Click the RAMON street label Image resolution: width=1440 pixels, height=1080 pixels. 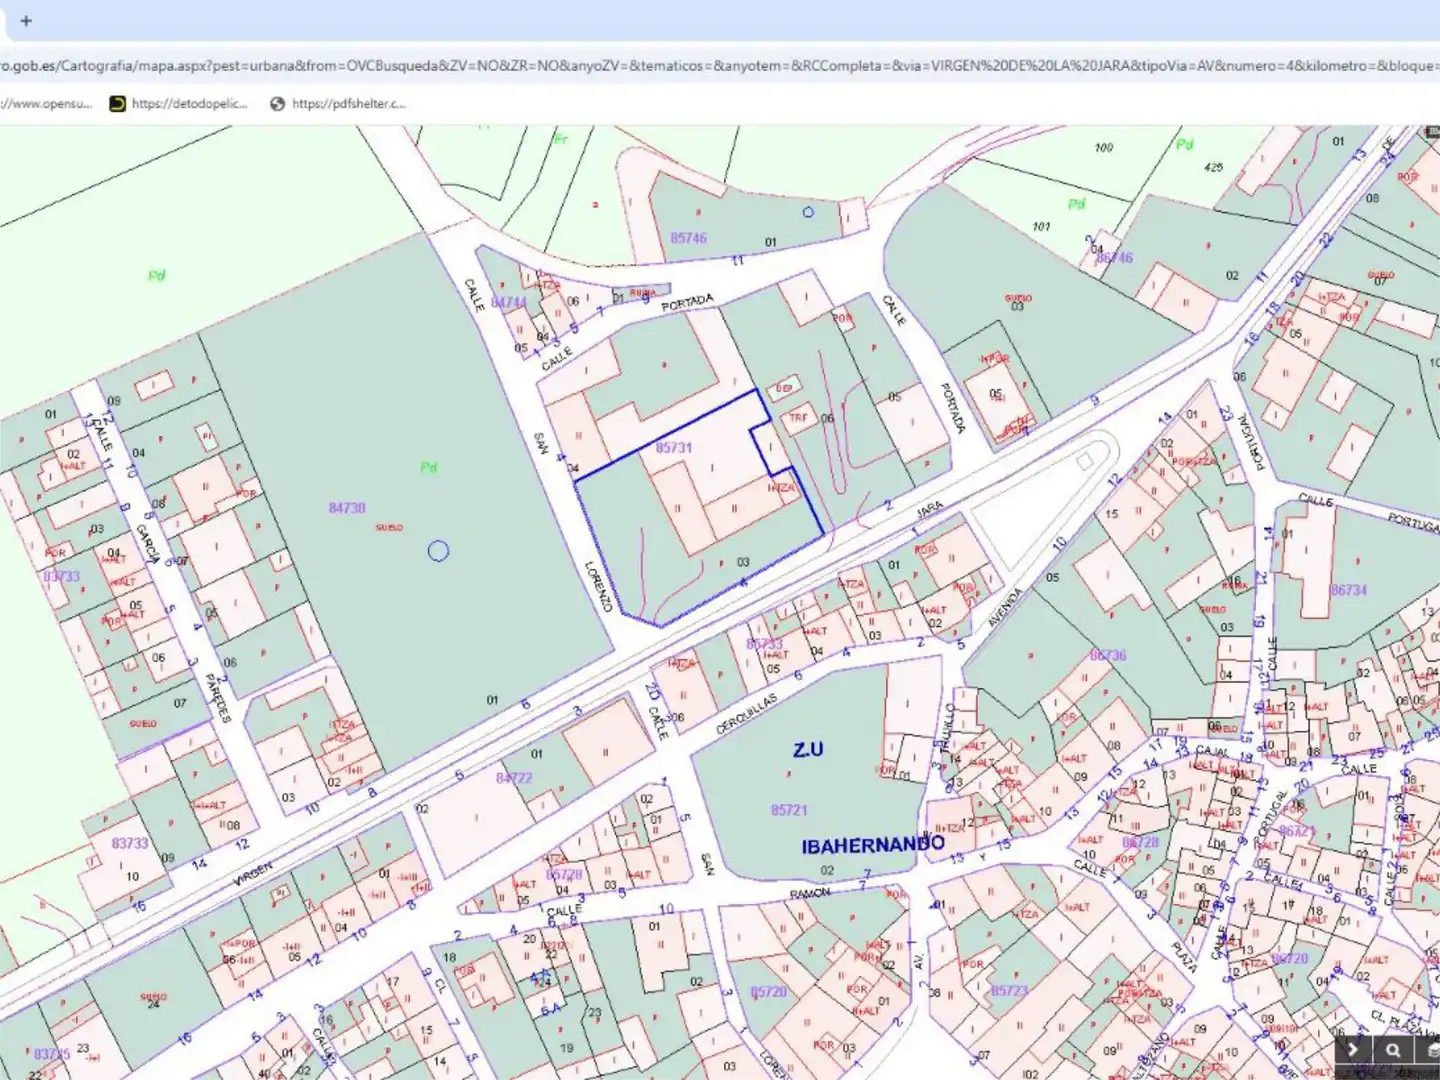(810, 893)
